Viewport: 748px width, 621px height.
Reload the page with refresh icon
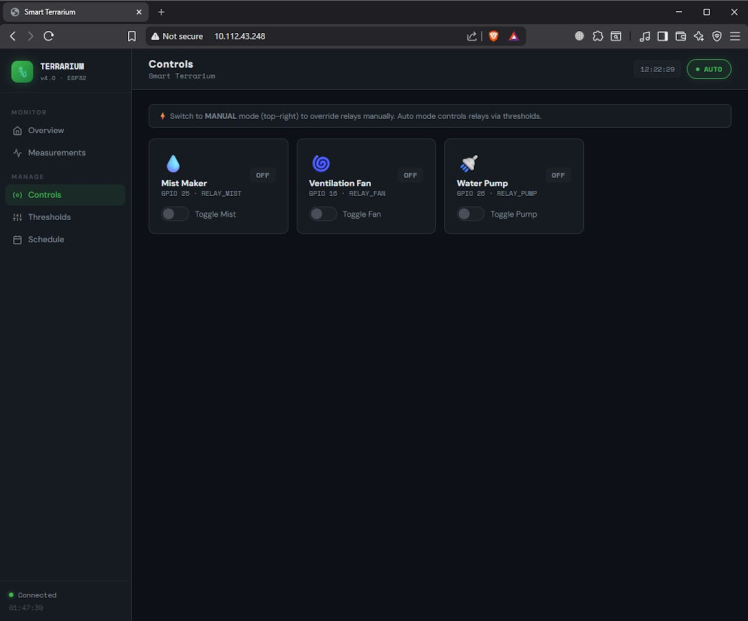pos(48,36)
